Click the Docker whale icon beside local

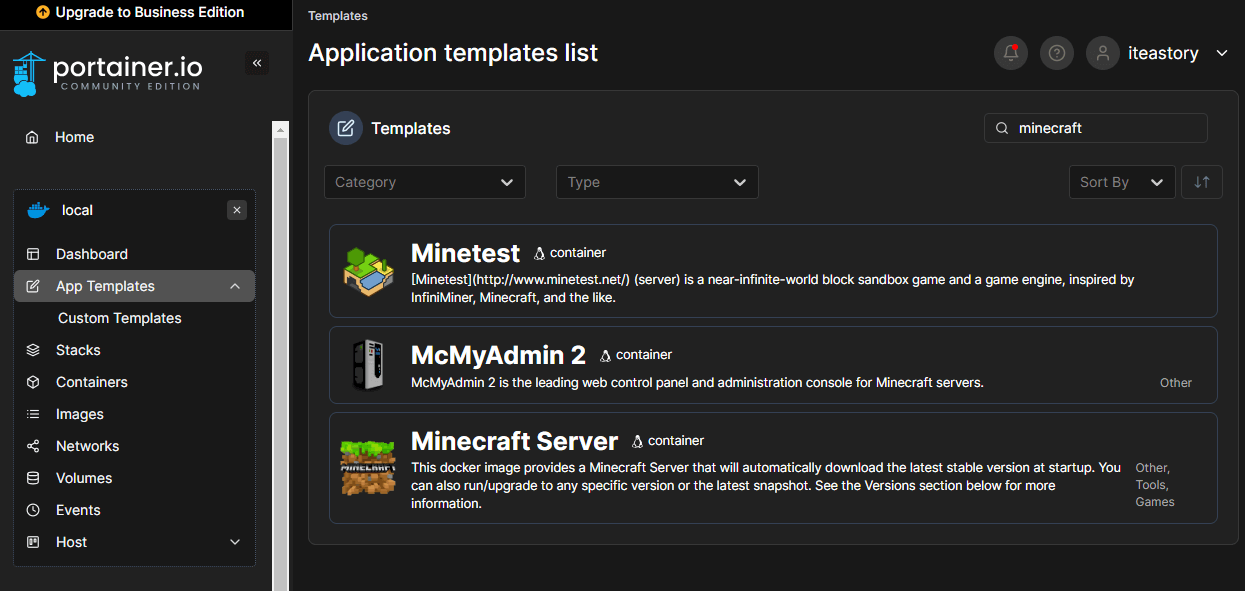tap(38, 210)
